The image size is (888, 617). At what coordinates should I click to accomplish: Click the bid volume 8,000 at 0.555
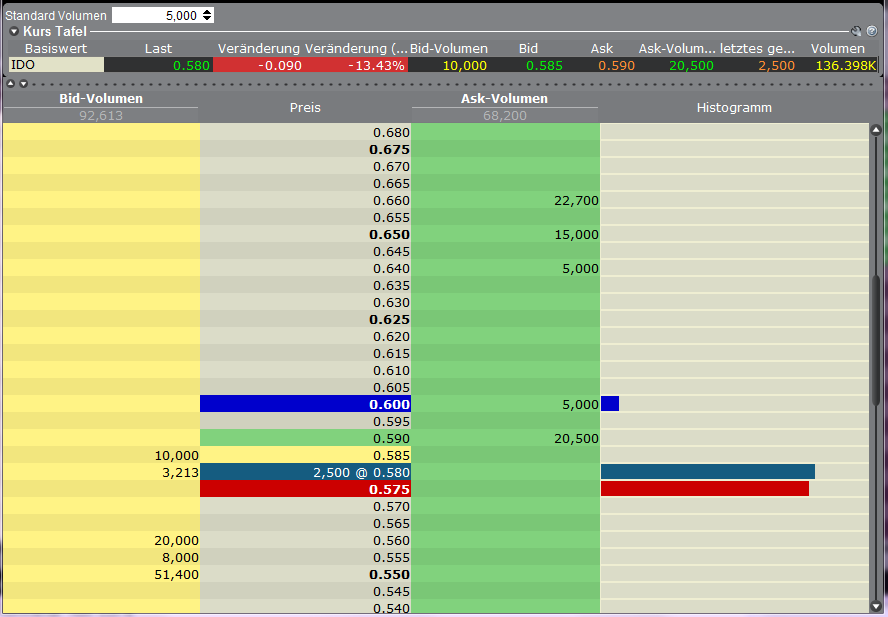[180, 558]
